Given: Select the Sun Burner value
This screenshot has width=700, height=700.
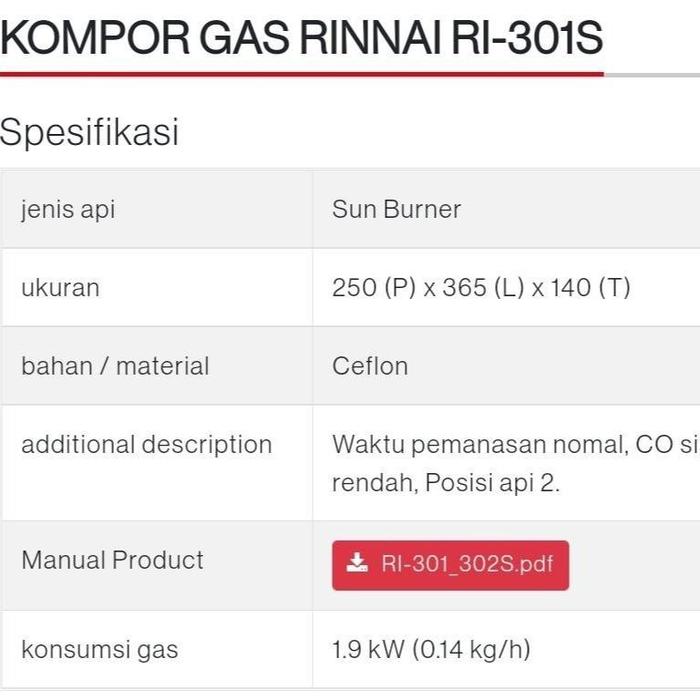Looking at the screenshot, I should 396,209.
